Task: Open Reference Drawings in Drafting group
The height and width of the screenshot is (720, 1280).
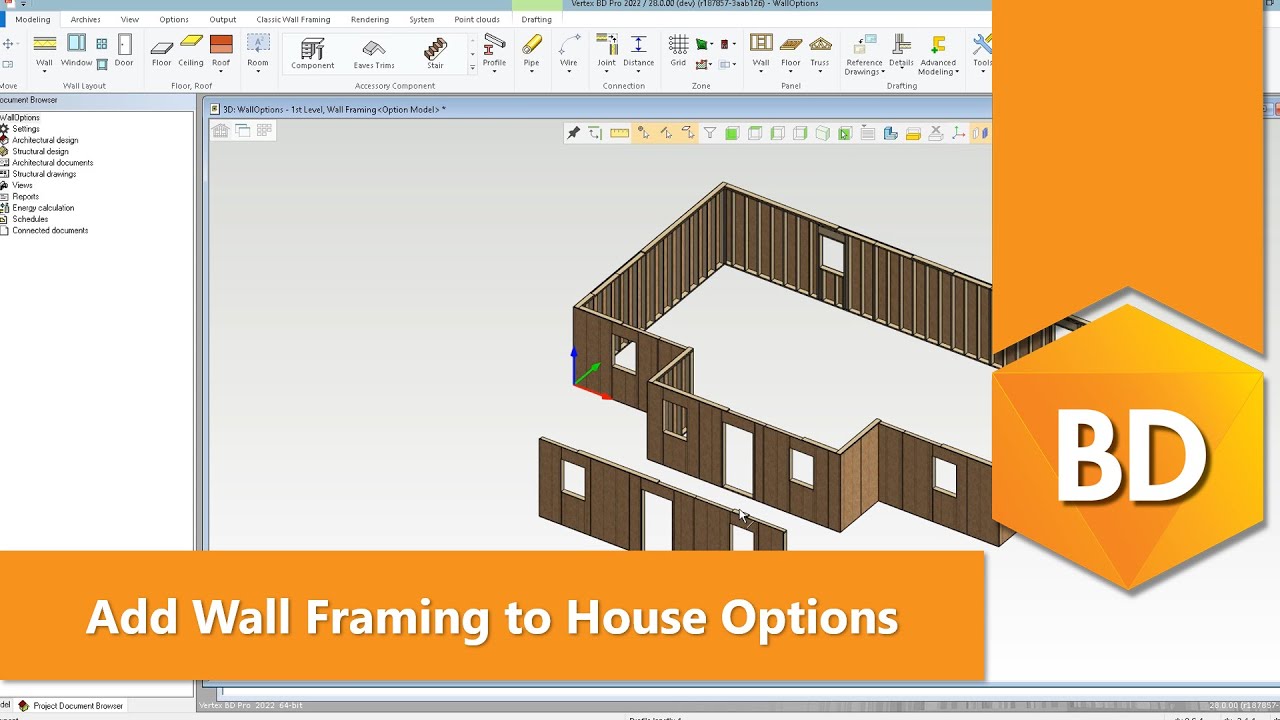Action: (864, 55)
